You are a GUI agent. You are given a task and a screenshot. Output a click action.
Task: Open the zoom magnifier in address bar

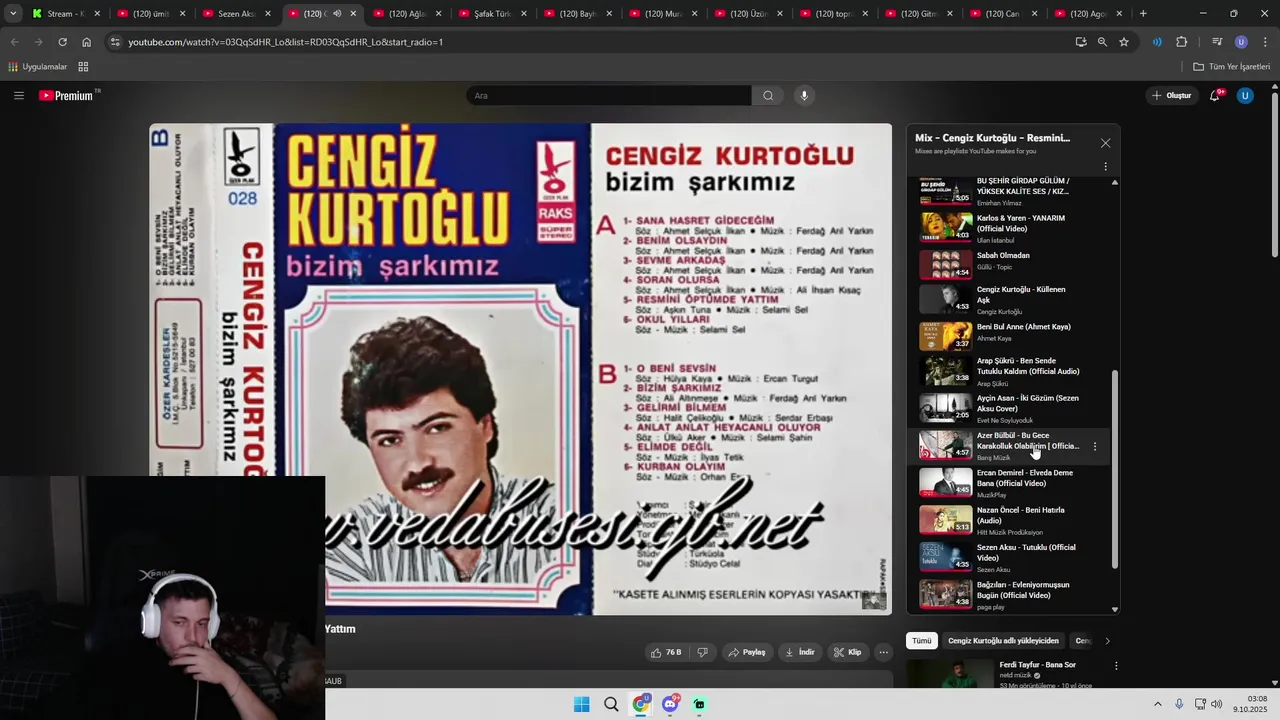point(1102,42)
